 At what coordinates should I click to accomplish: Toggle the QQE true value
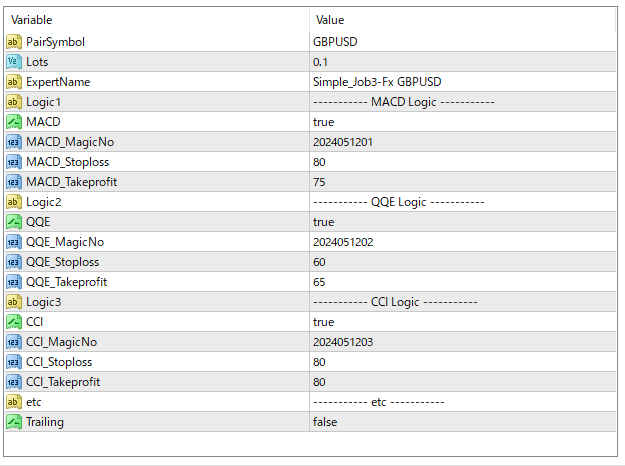[324, 222]
